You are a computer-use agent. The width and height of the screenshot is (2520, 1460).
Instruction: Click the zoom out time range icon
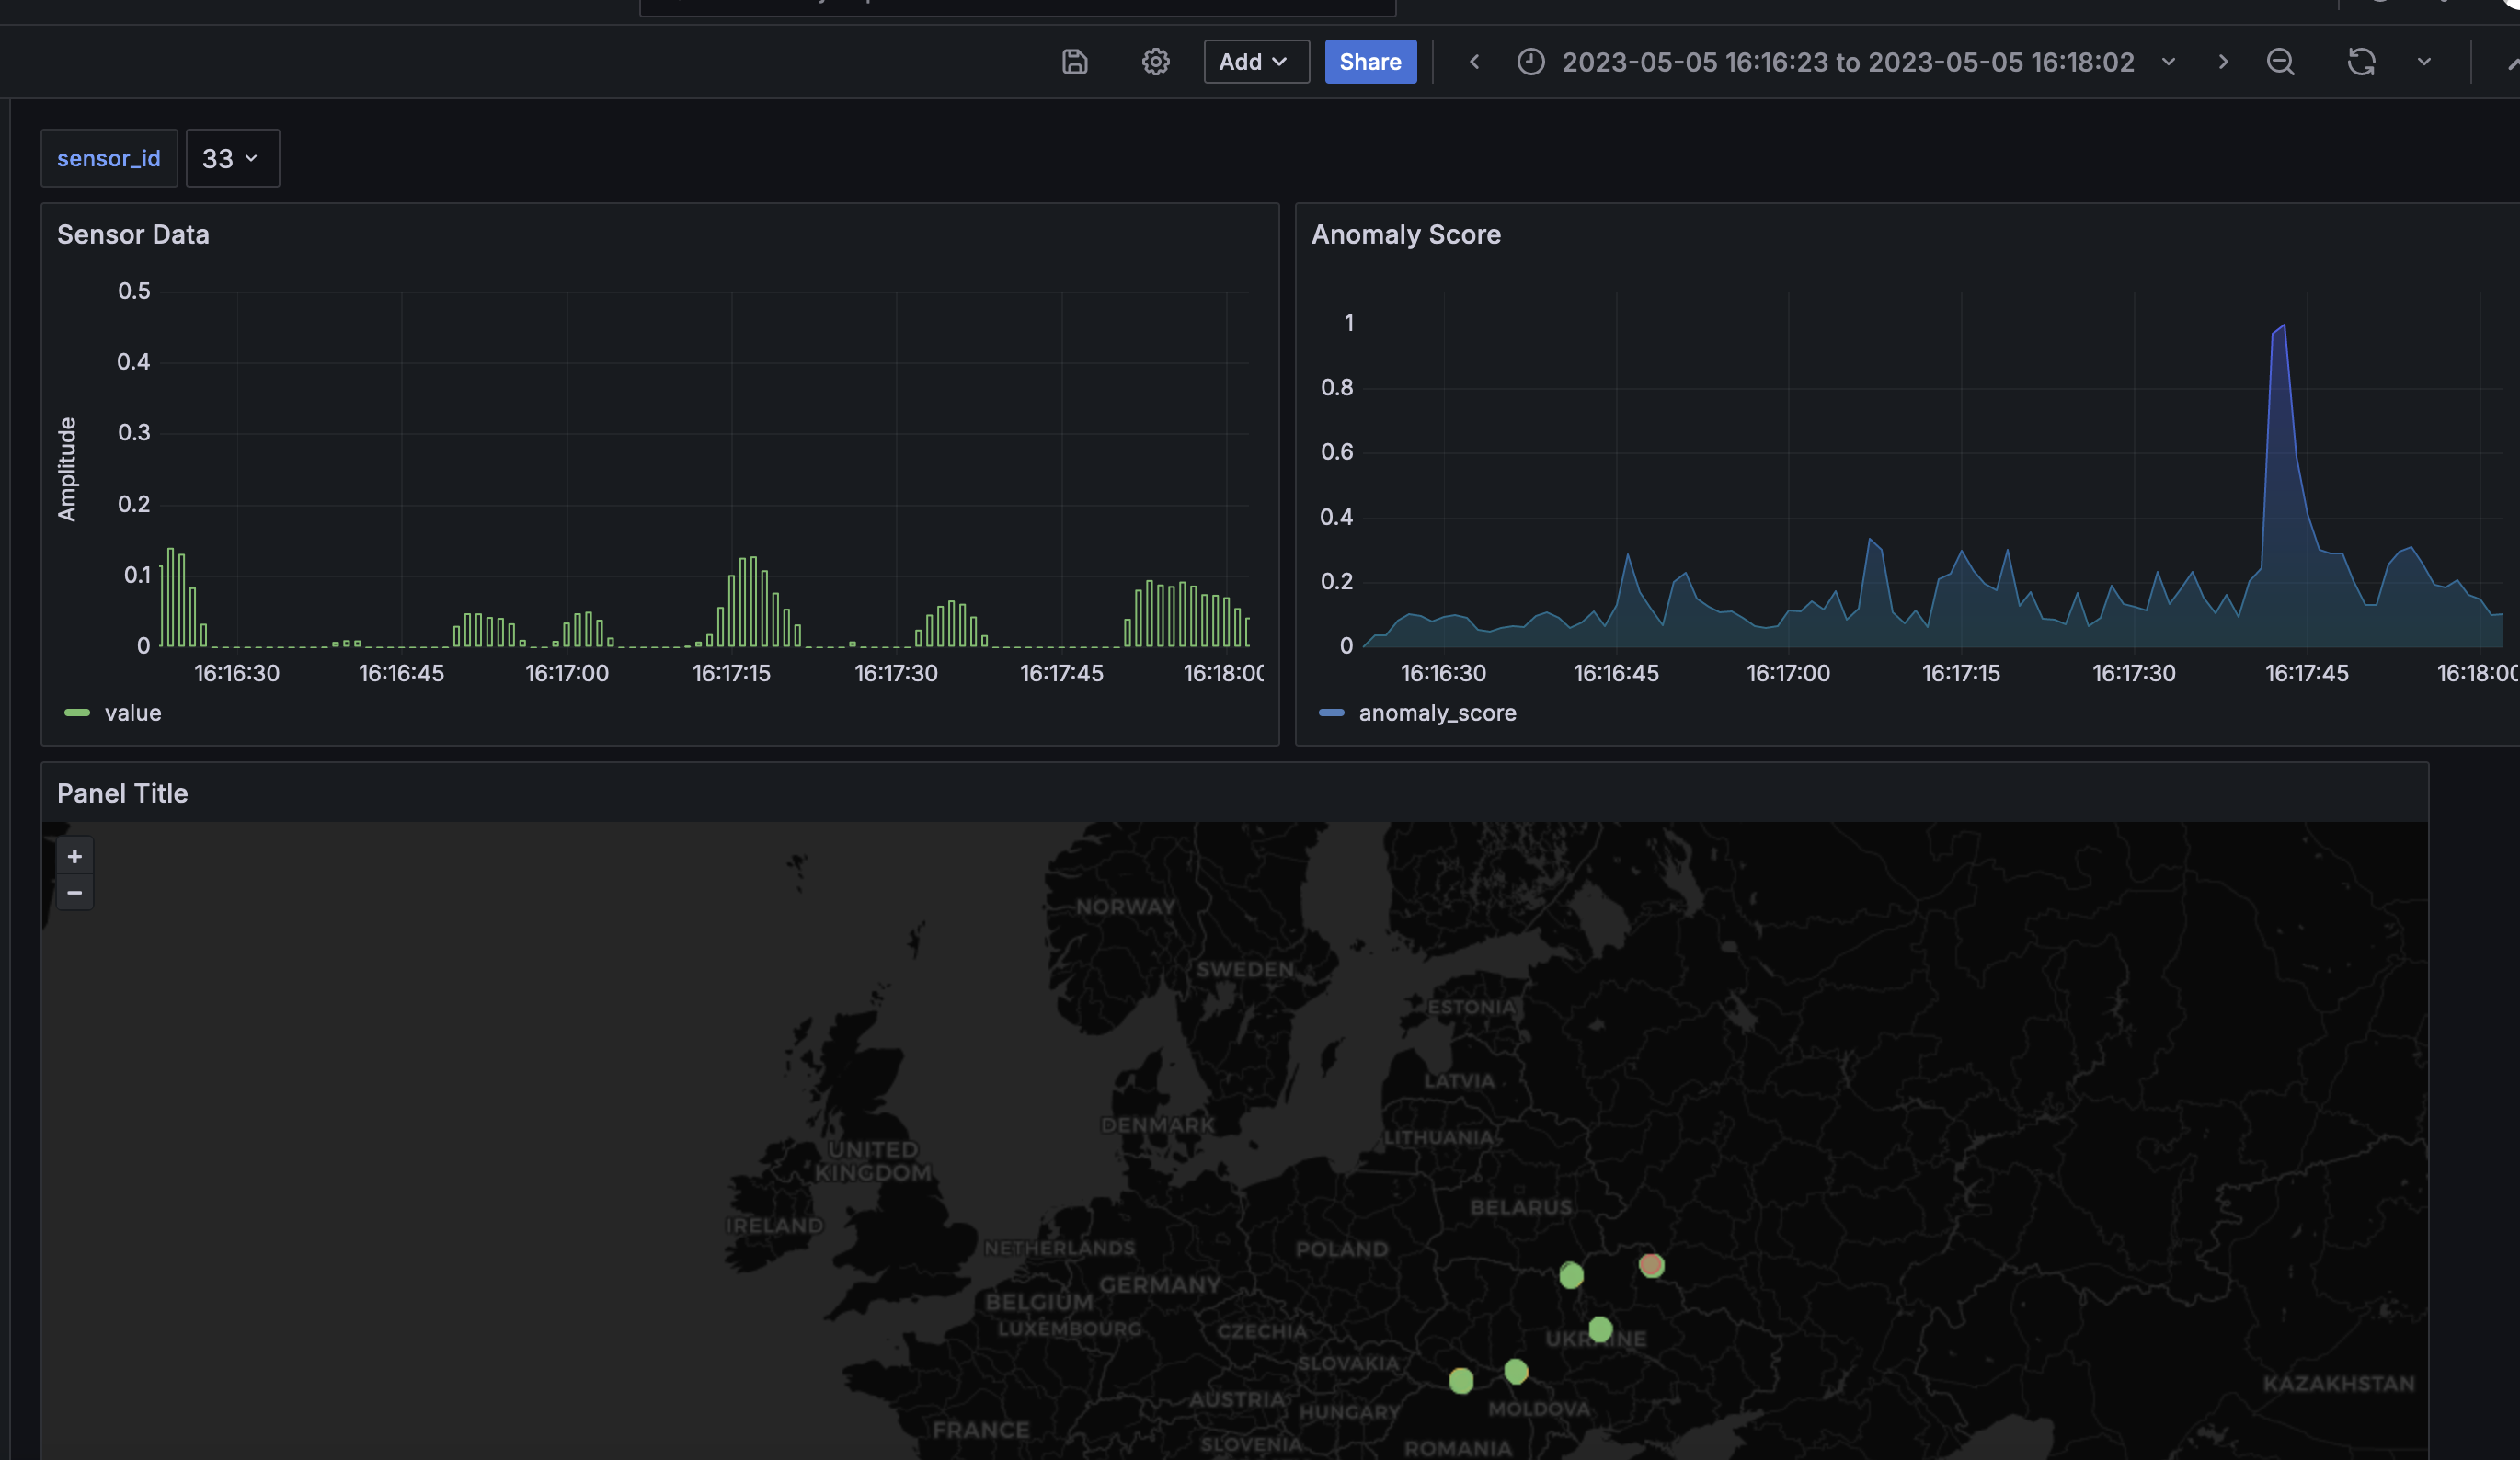click(2280, 62)
